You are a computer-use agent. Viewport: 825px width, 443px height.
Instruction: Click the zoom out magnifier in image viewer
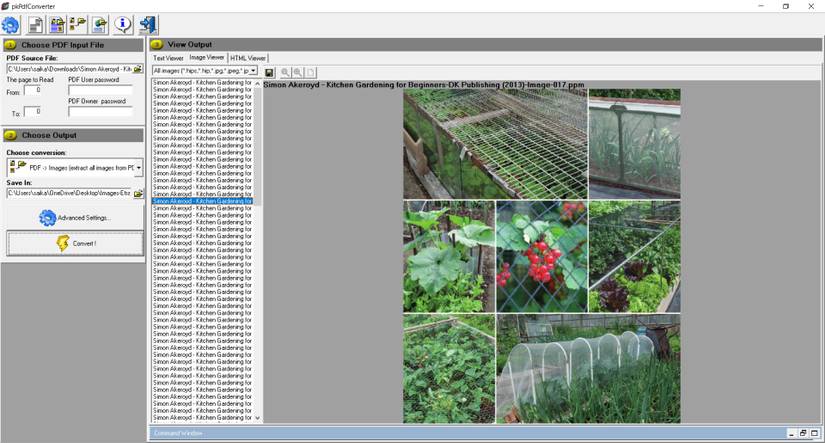click(x=298, y=72)
